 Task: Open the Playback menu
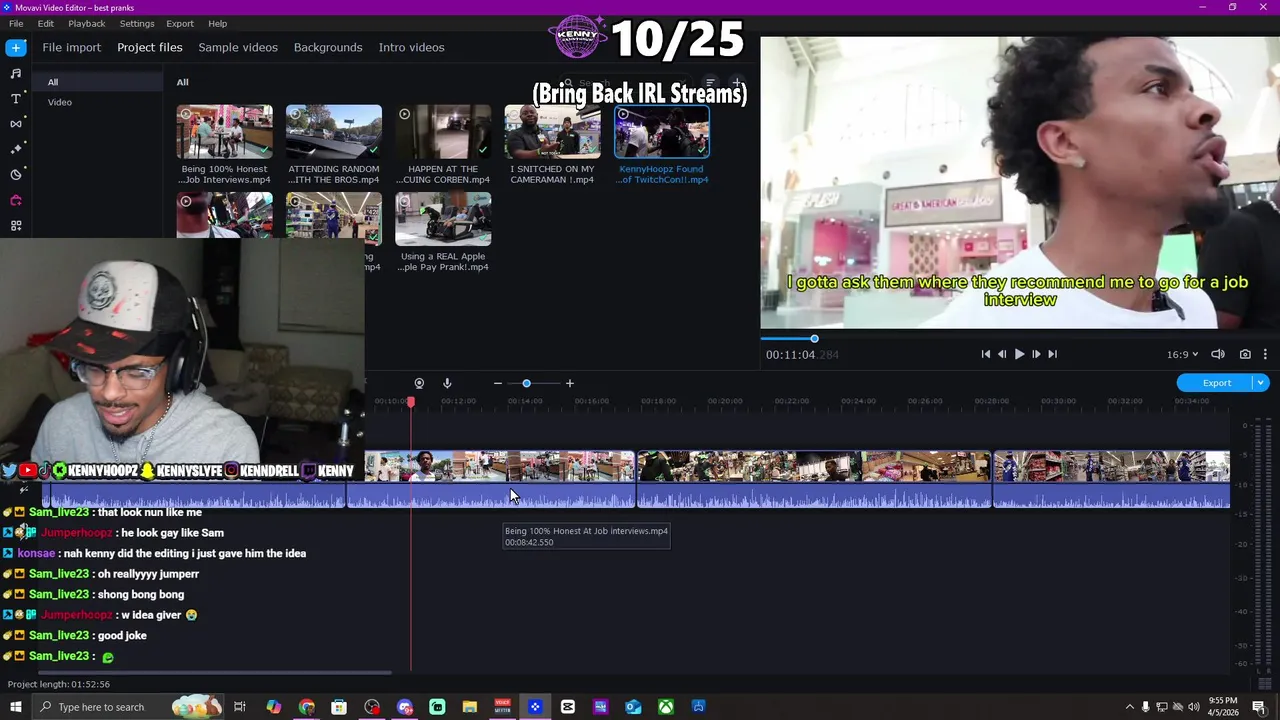[x=87, y=23]
